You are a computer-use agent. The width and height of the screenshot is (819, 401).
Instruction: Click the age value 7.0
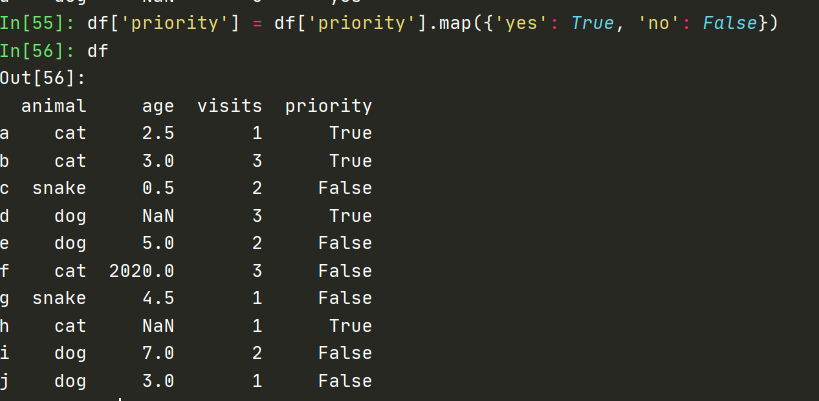(x=158, y=353)
